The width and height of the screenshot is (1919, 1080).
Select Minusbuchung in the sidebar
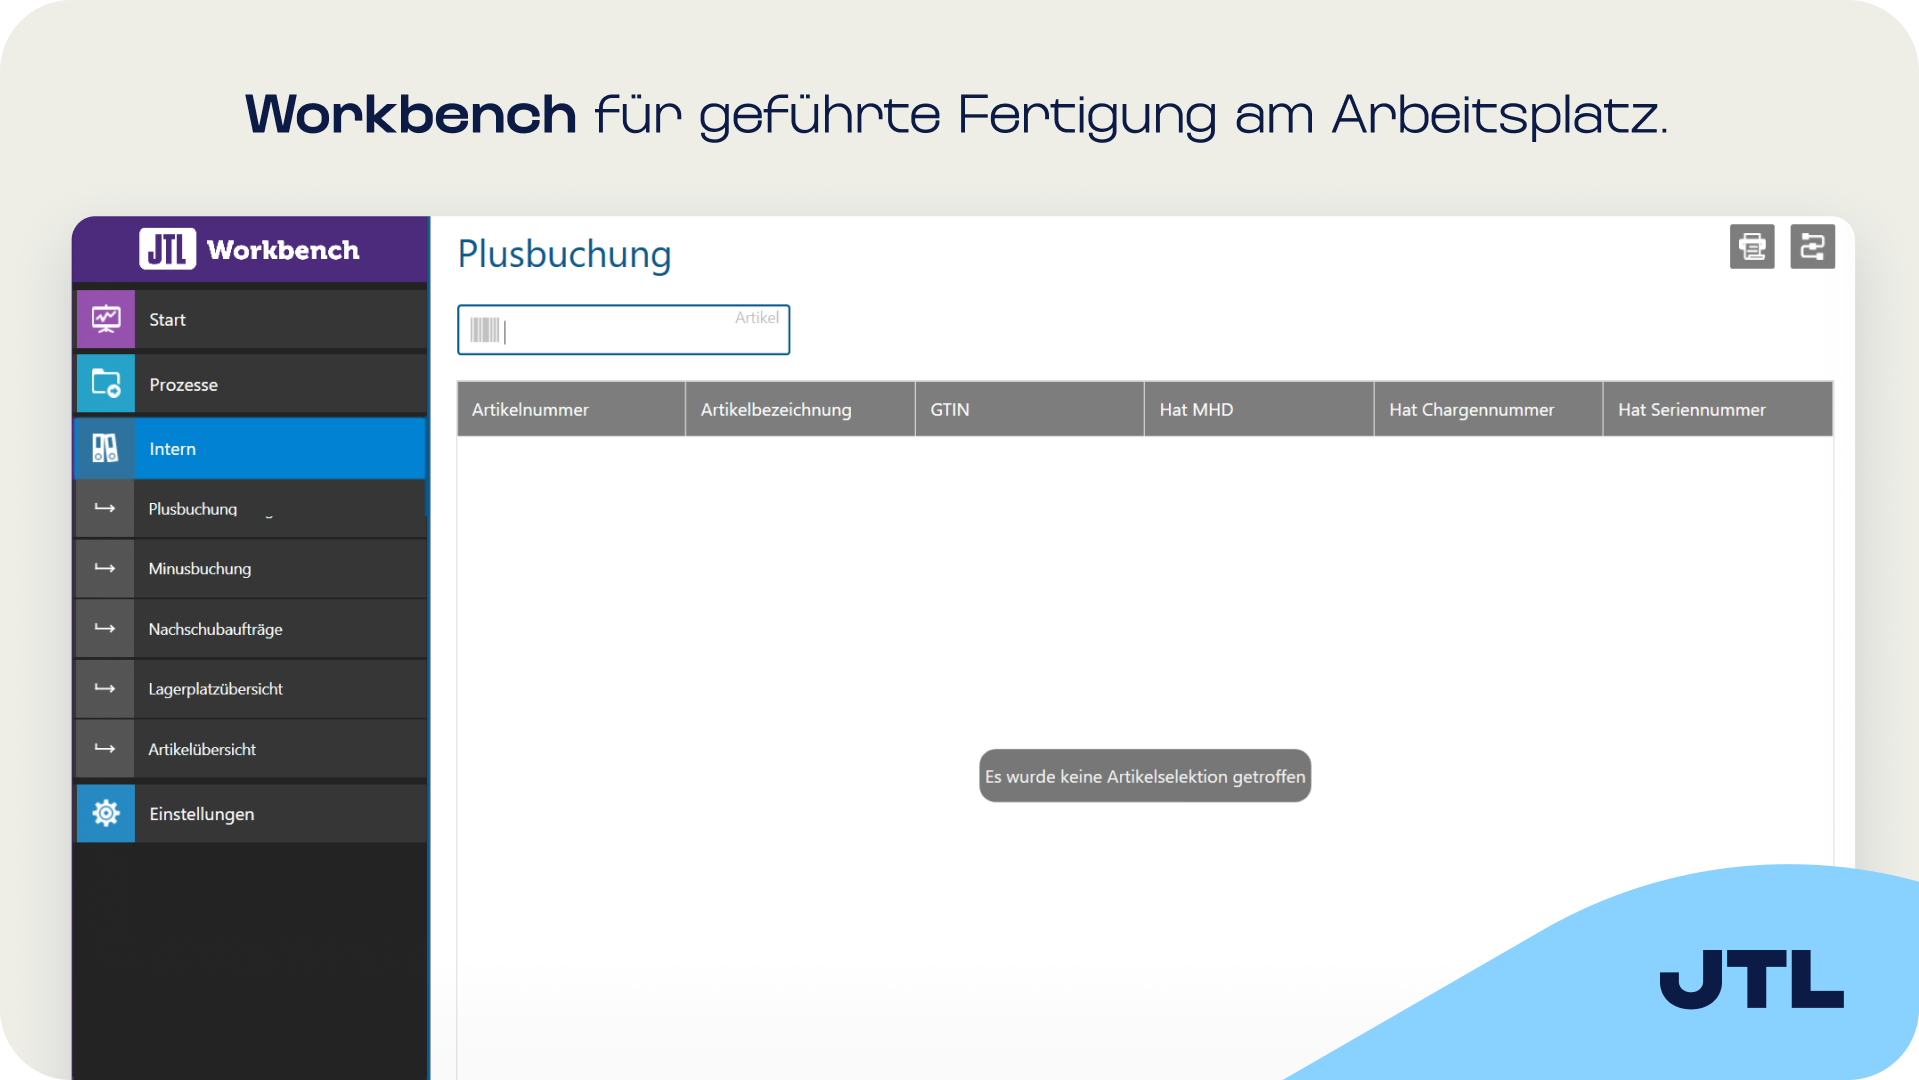251,568
